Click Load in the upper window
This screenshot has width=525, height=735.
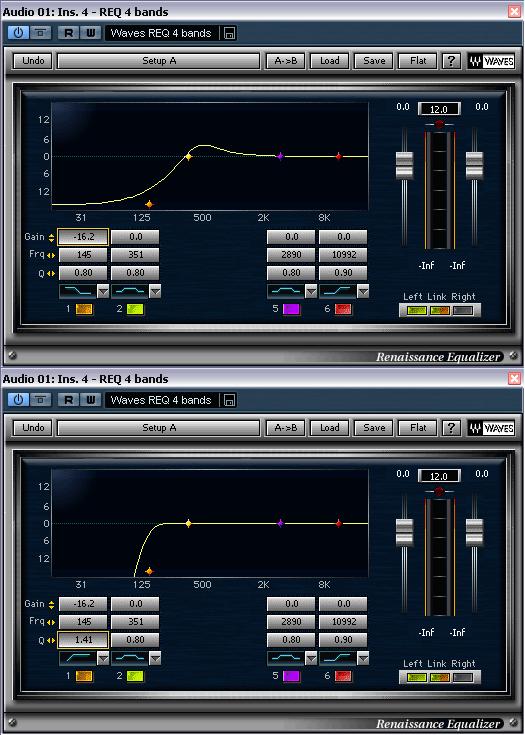(329, 60)
